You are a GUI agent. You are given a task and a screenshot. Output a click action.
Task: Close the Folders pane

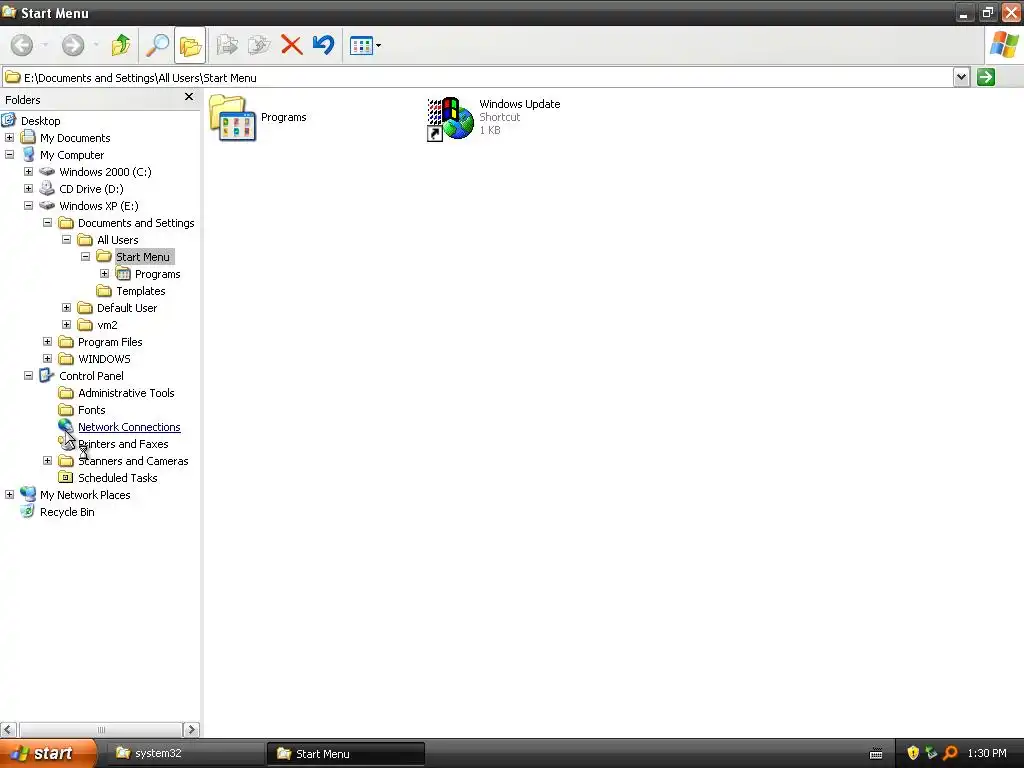click(x=189, y=97)
